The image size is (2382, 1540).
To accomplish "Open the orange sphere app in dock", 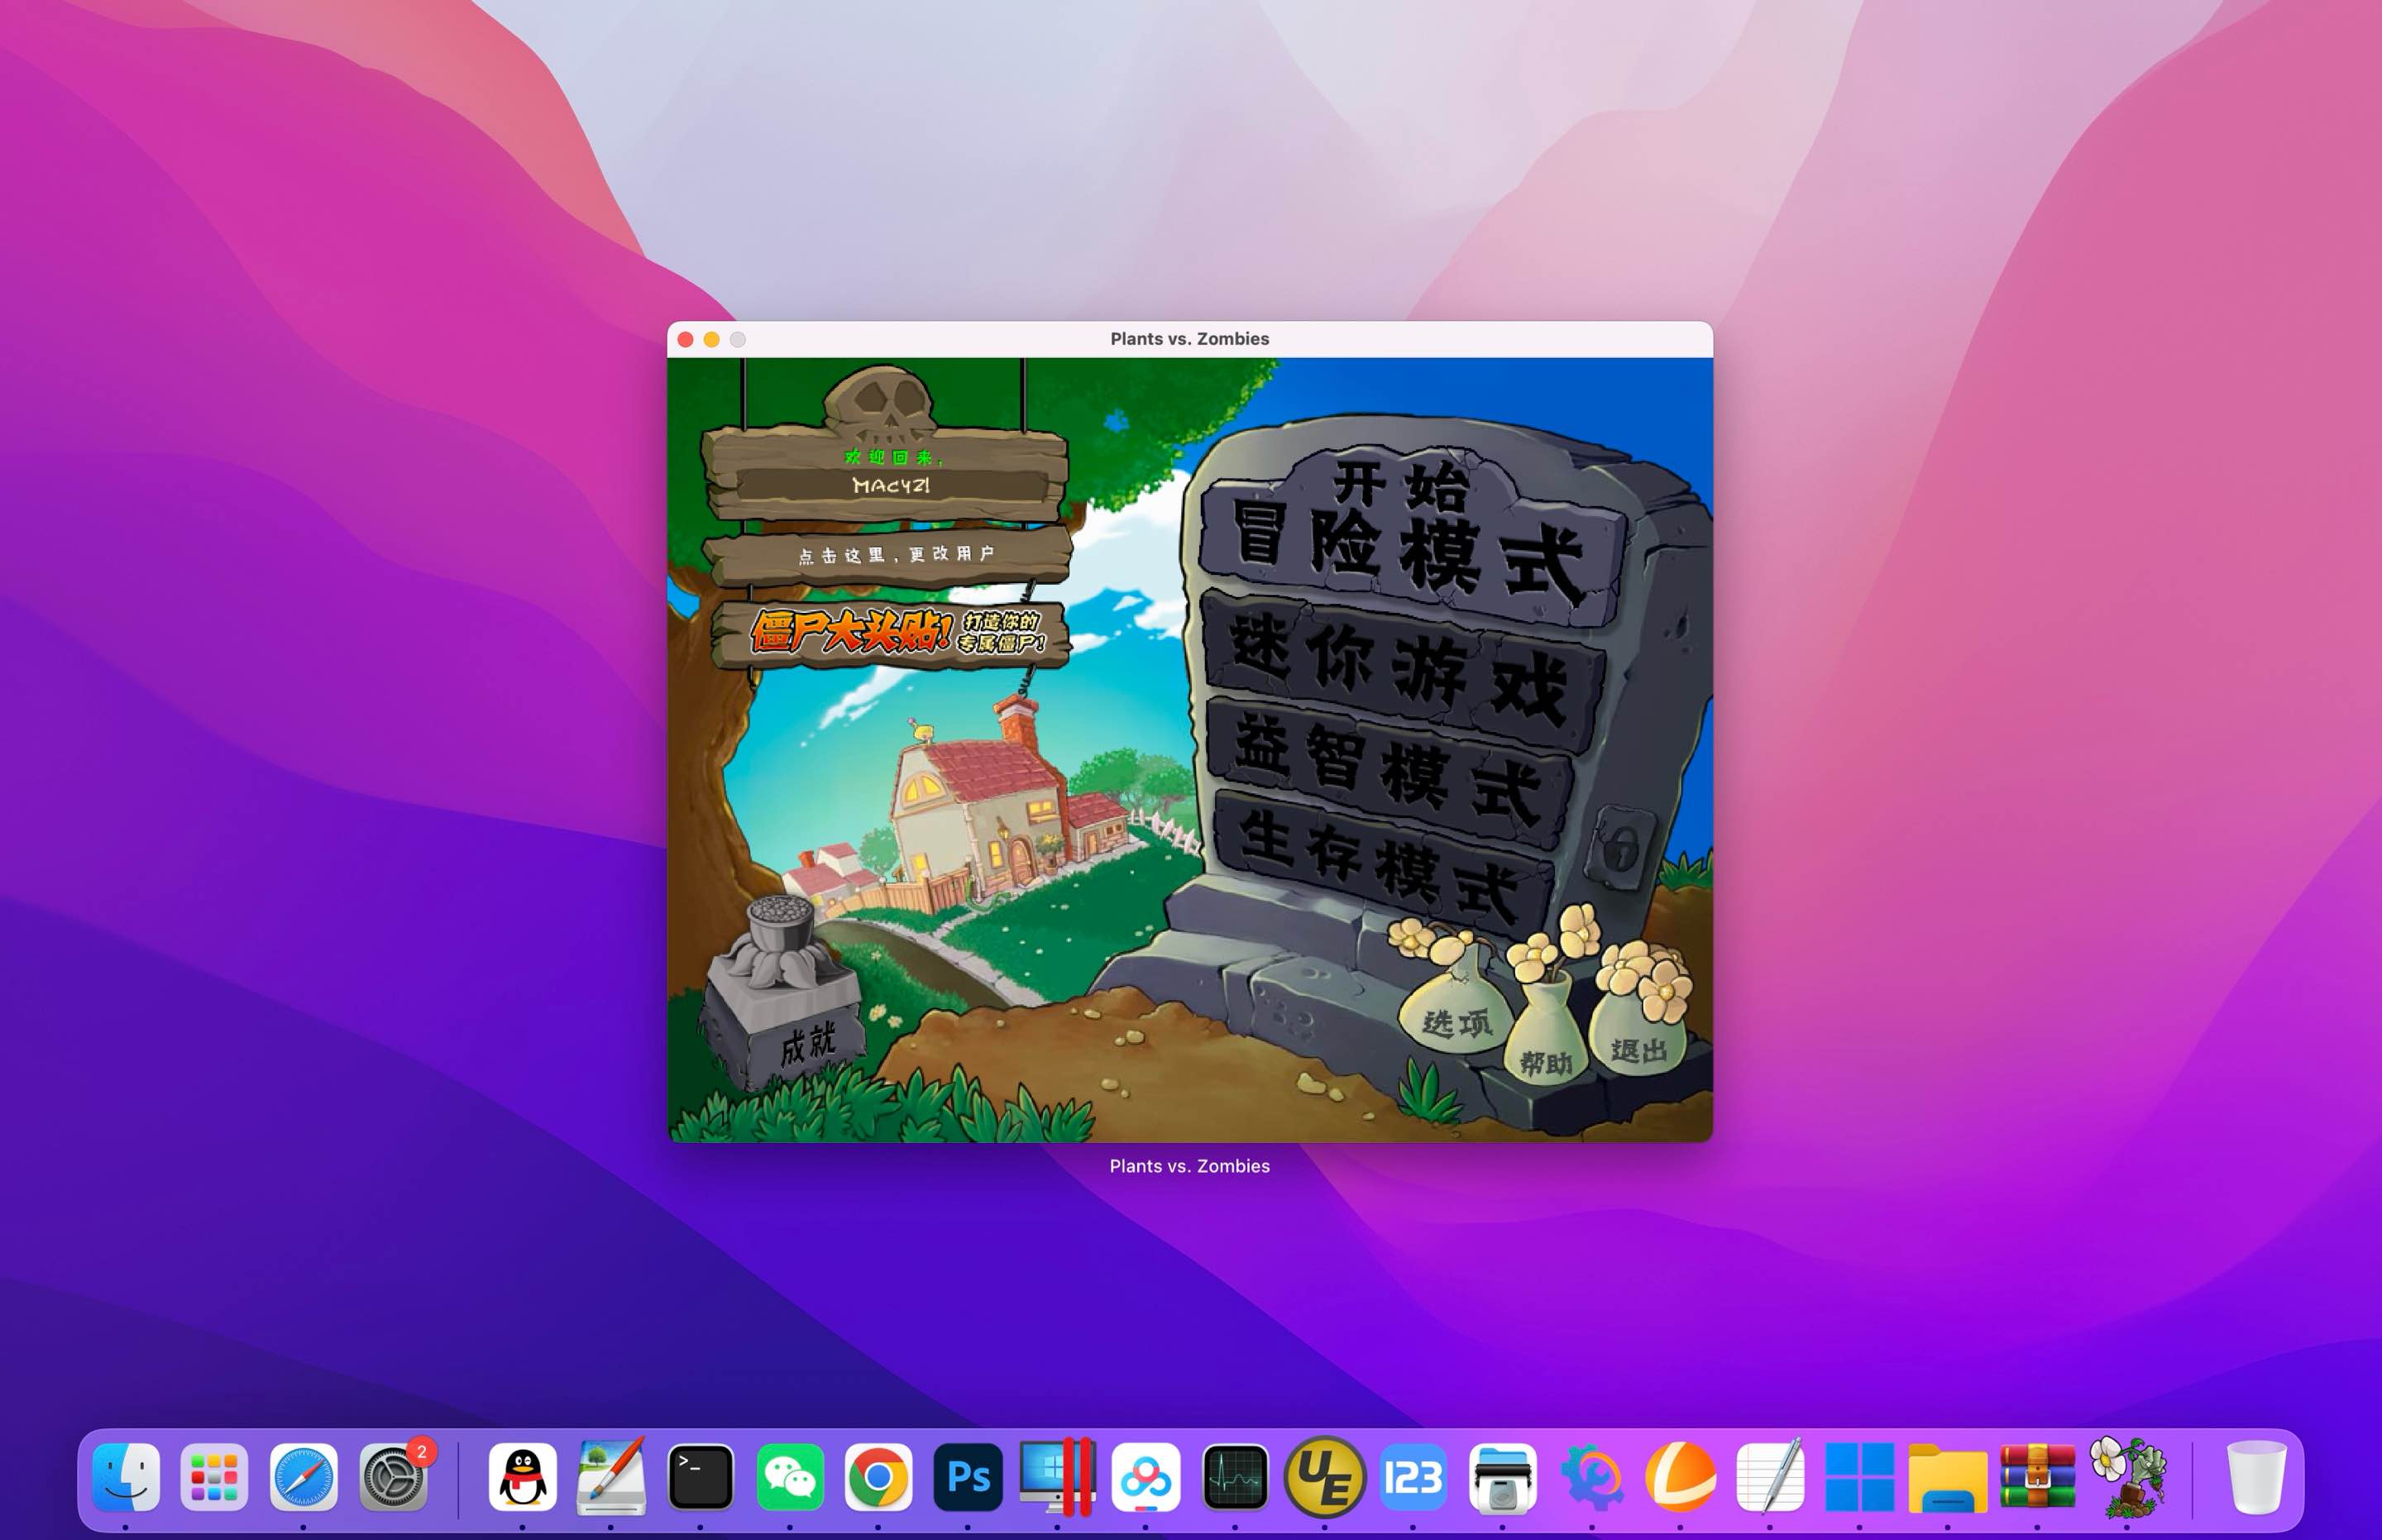I will pos(1680,1477).
